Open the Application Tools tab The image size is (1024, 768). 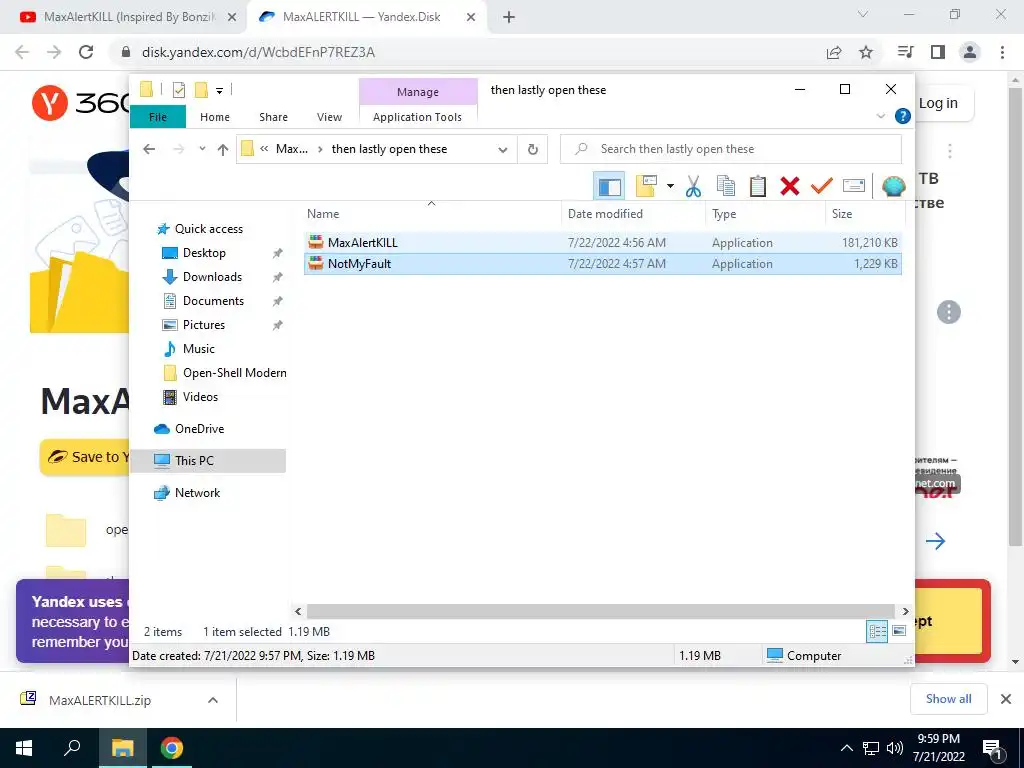(x=417, y=117)
